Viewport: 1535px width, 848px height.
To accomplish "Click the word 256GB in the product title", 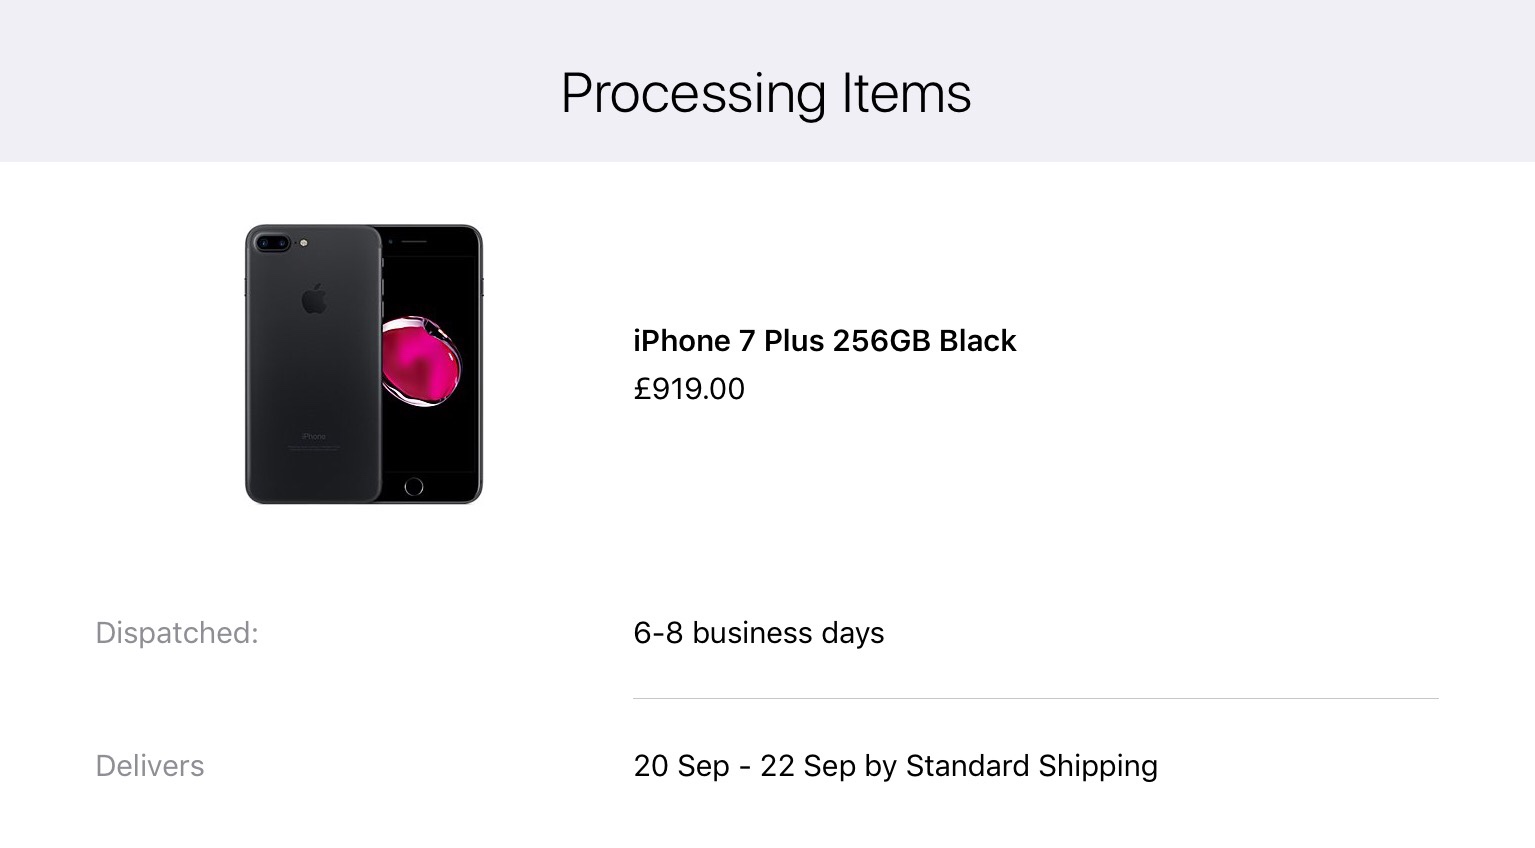I will (881, 341).
